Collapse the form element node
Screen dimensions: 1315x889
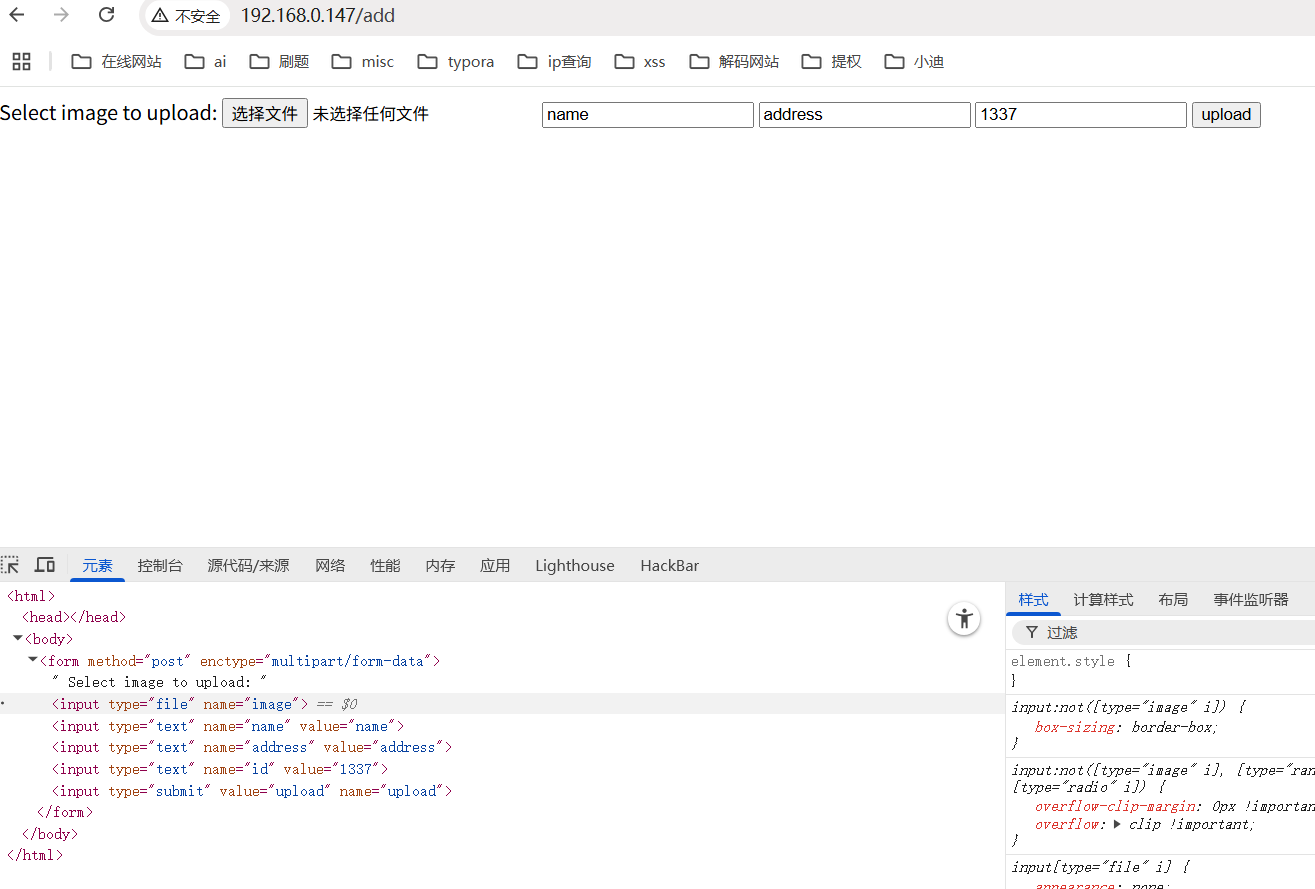coord(33,660)
